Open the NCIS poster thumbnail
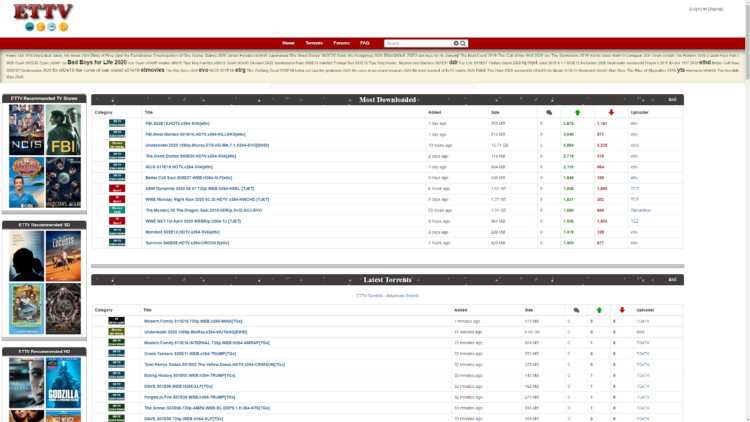 [x=26, y=130]
